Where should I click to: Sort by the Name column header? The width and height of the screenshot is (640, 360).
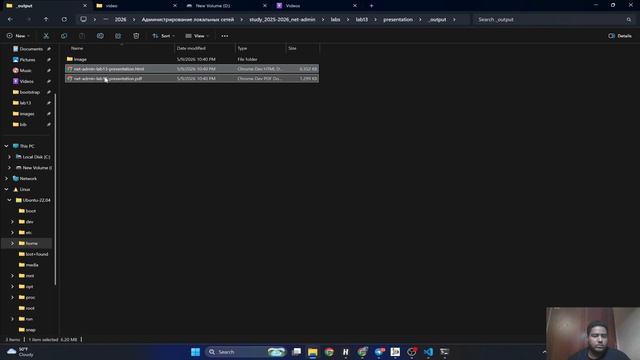tap(120, 48)
